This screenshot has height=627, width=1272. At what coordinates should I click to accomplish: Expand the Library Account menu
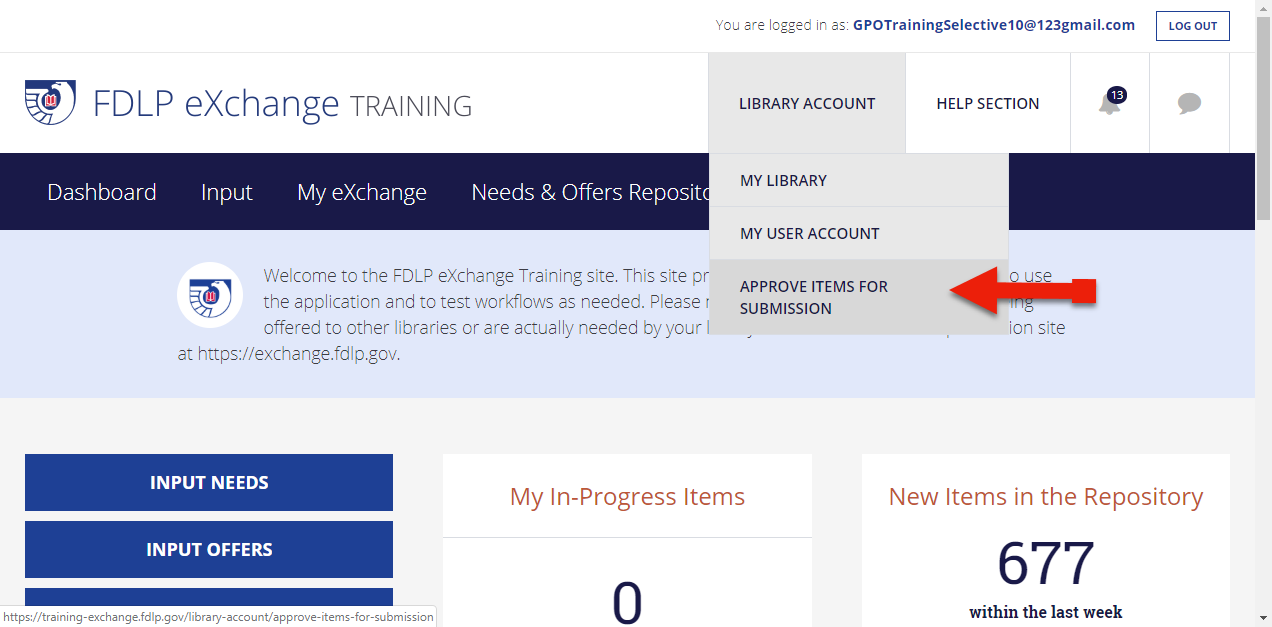(807, 103)
